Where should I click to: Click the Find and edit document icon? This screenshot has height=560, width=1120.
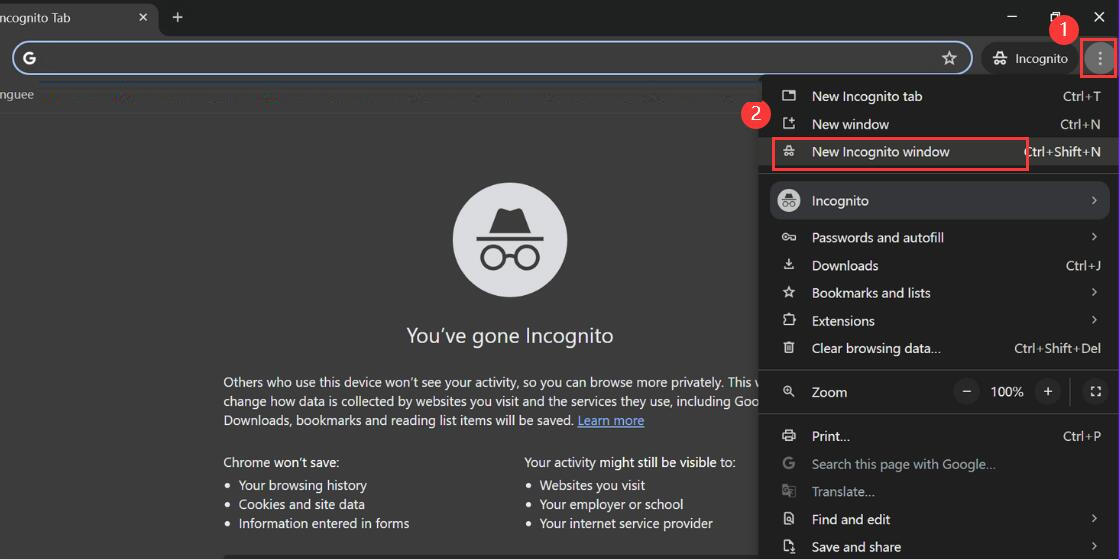click(789, 519)
